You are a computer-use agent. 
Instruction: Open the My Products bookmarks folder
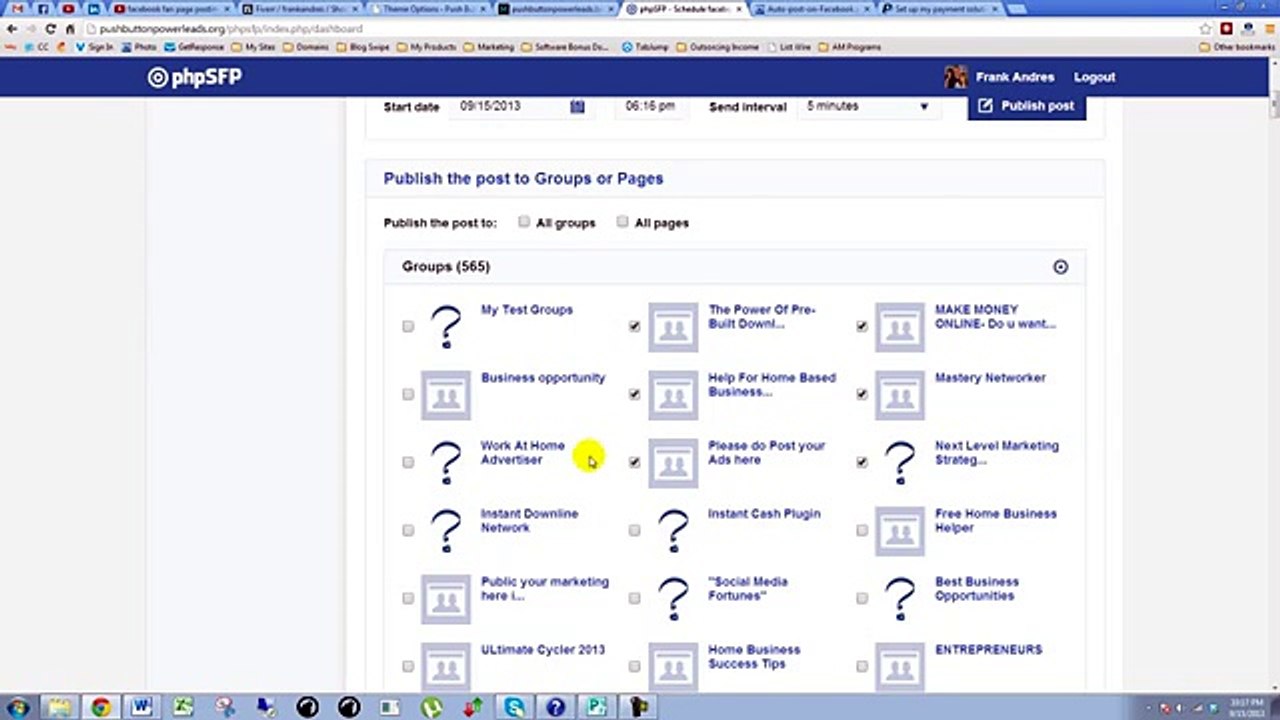point(426,47)
